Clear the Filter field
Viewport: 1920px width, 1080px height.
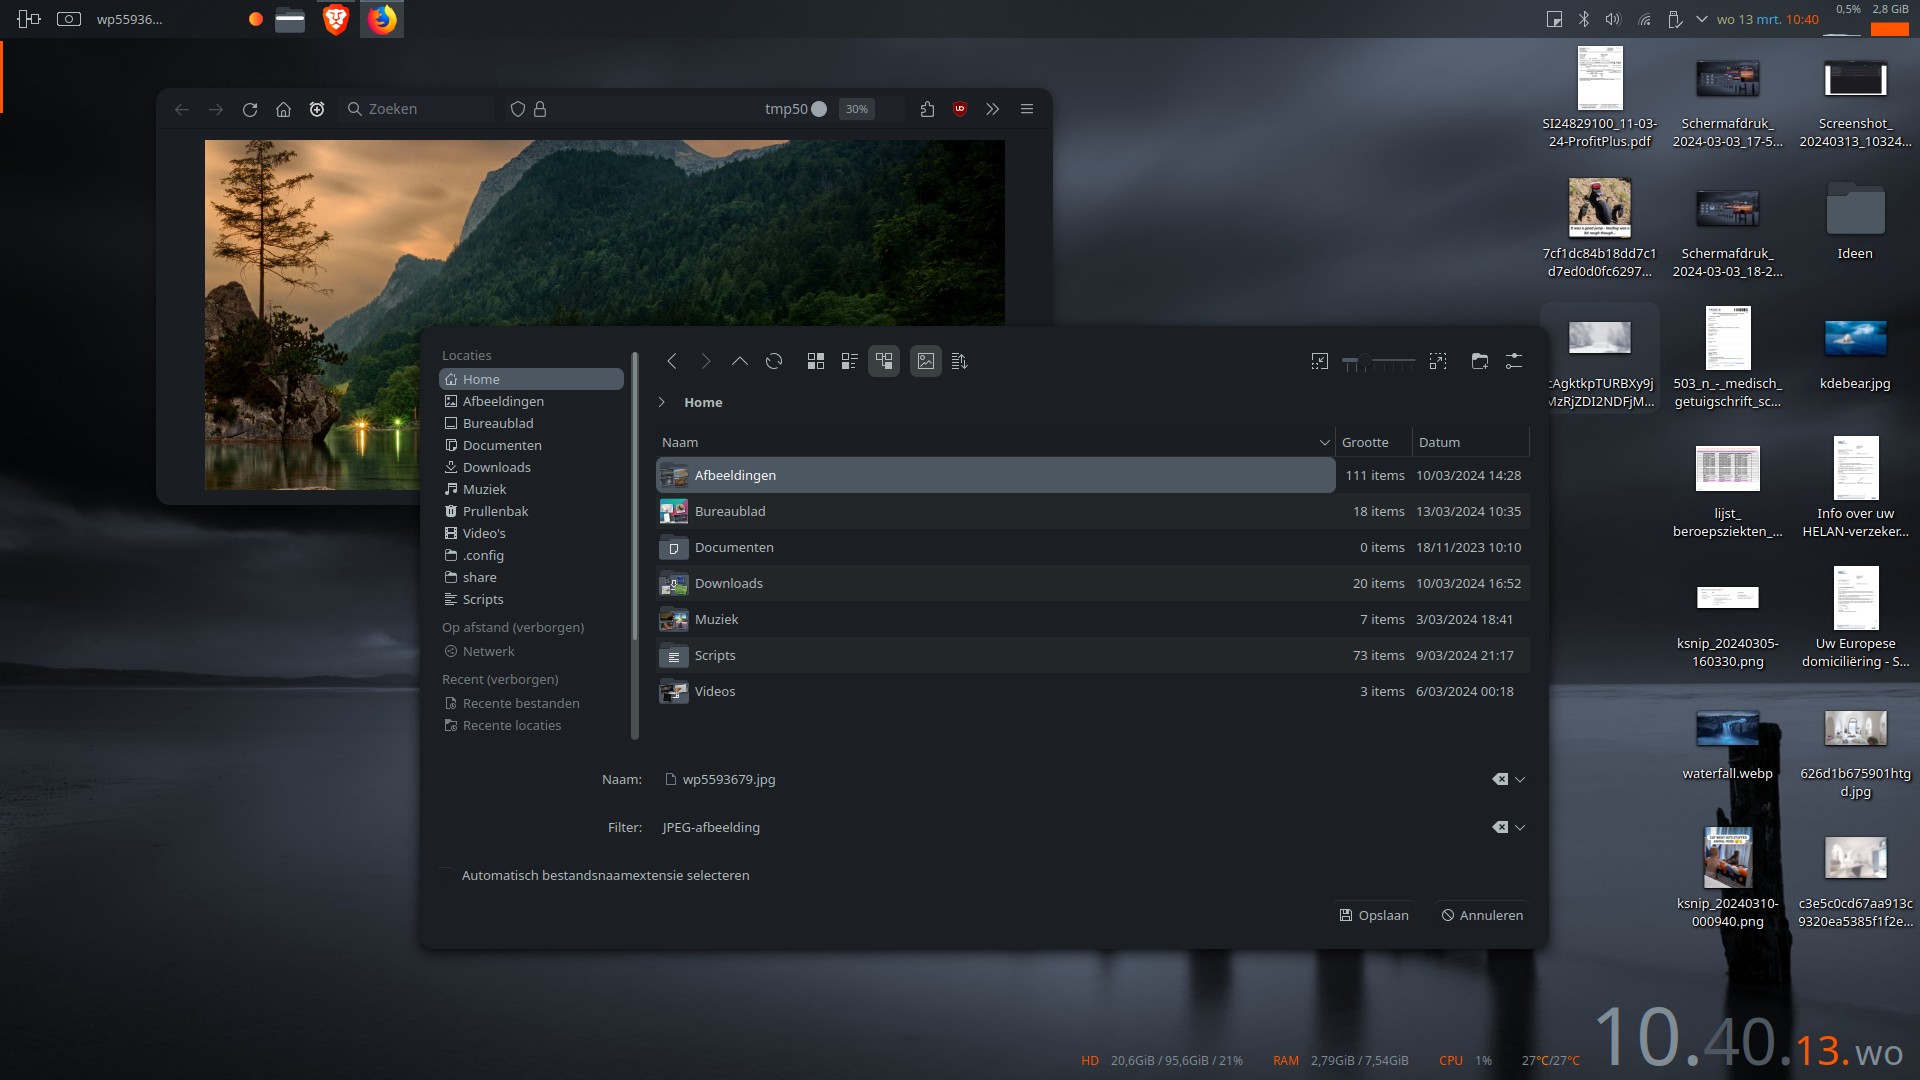pyautogui.click(x=1500, y=827)
